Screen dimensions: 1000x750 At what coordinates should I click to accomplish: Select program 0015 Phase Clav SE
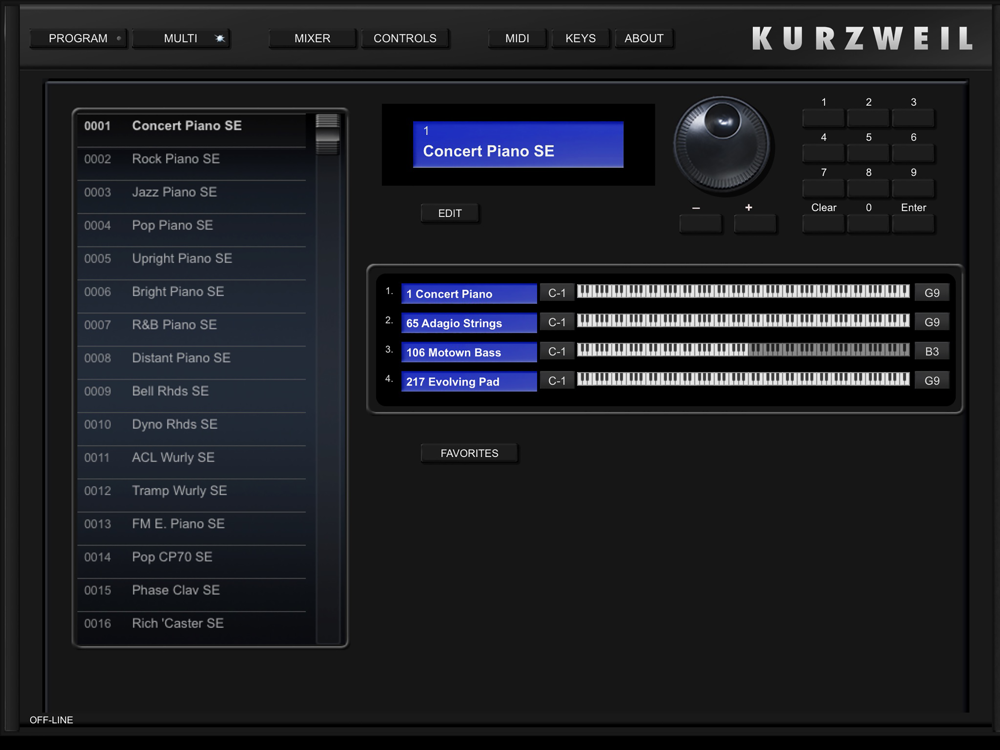191,595
